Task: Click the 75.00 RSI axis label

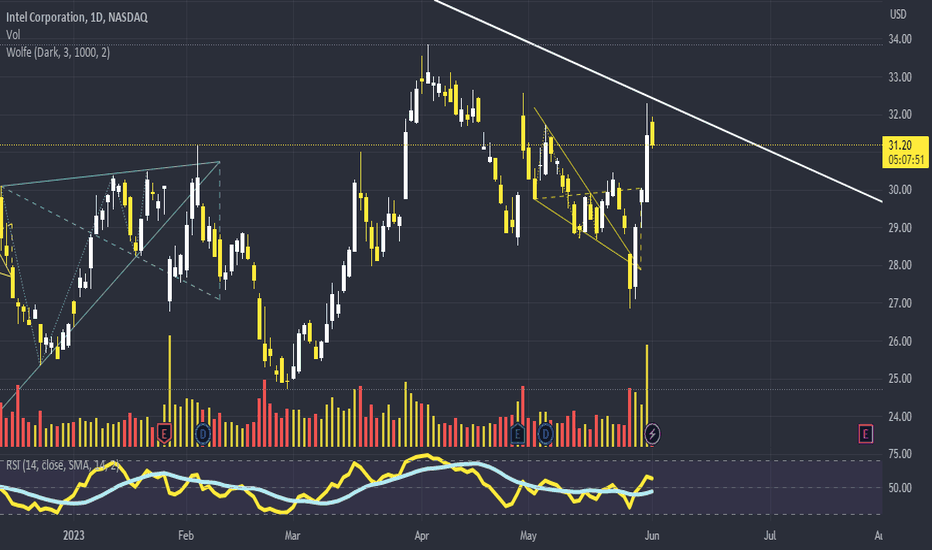Action: pos(900,454)
